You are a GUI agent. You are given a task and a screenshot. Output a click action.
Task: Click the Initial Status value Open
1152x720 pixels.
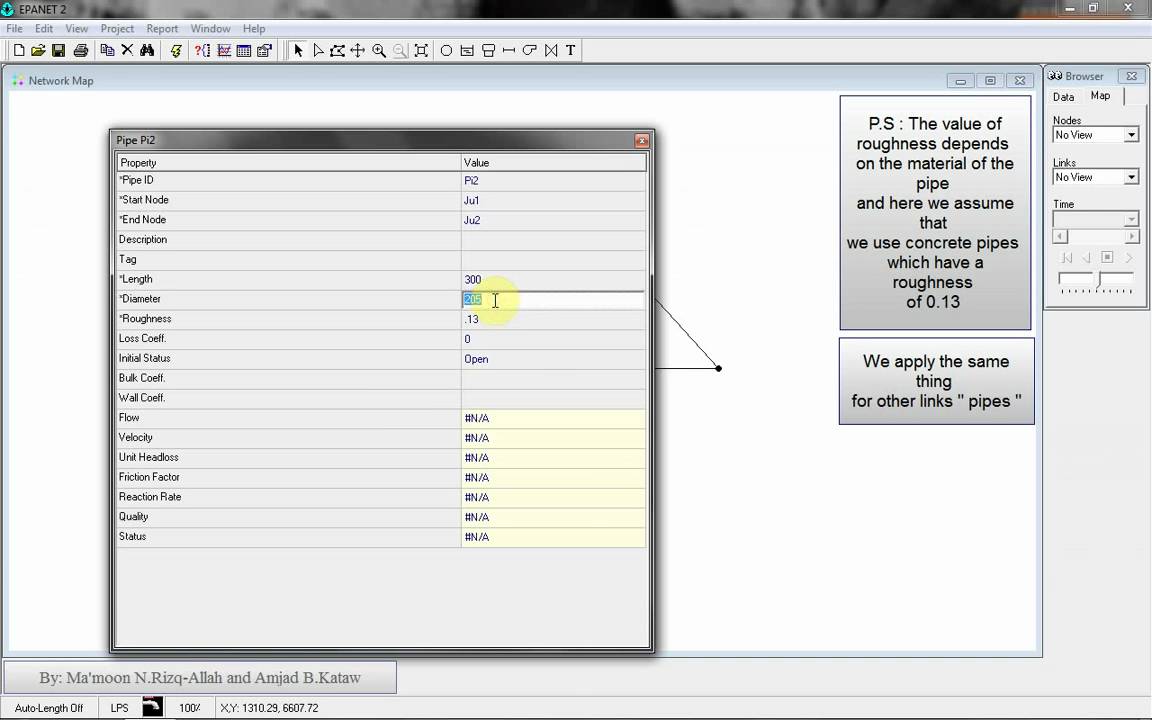[476, 359]
